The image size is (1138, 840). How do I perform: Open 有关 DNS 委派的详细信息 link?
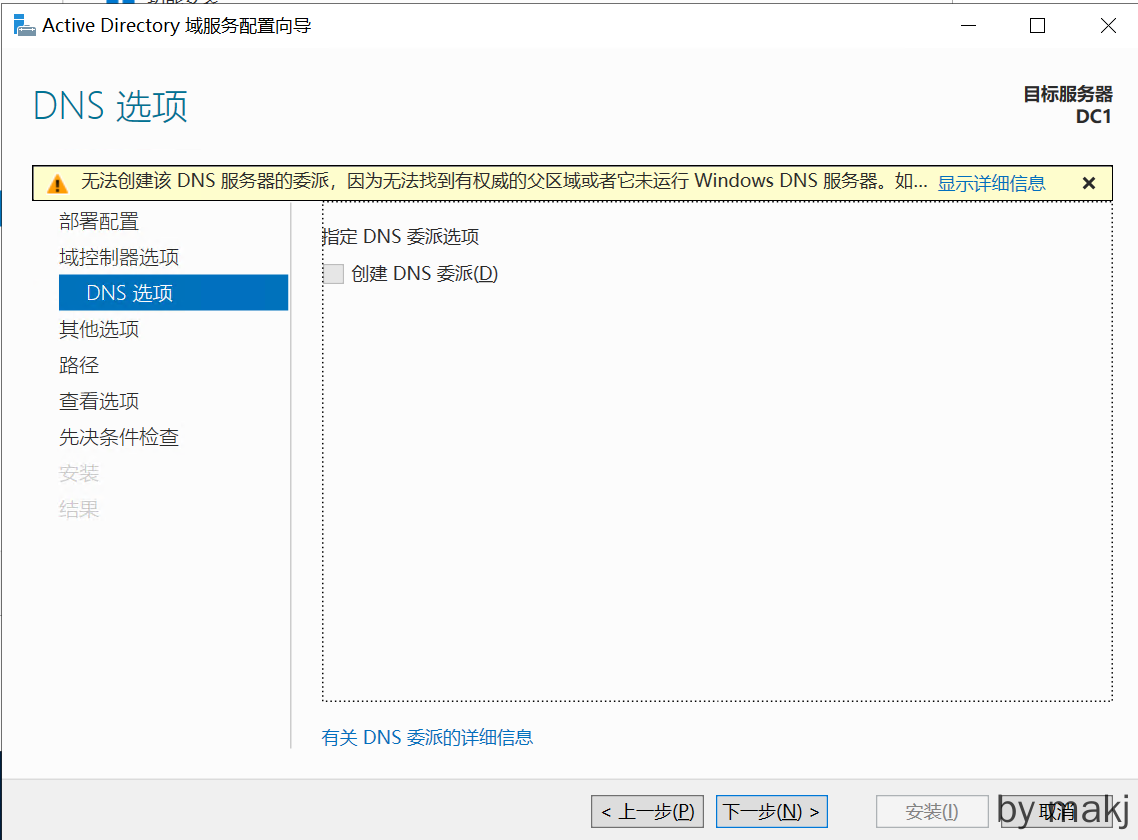[x=427, y=737]
